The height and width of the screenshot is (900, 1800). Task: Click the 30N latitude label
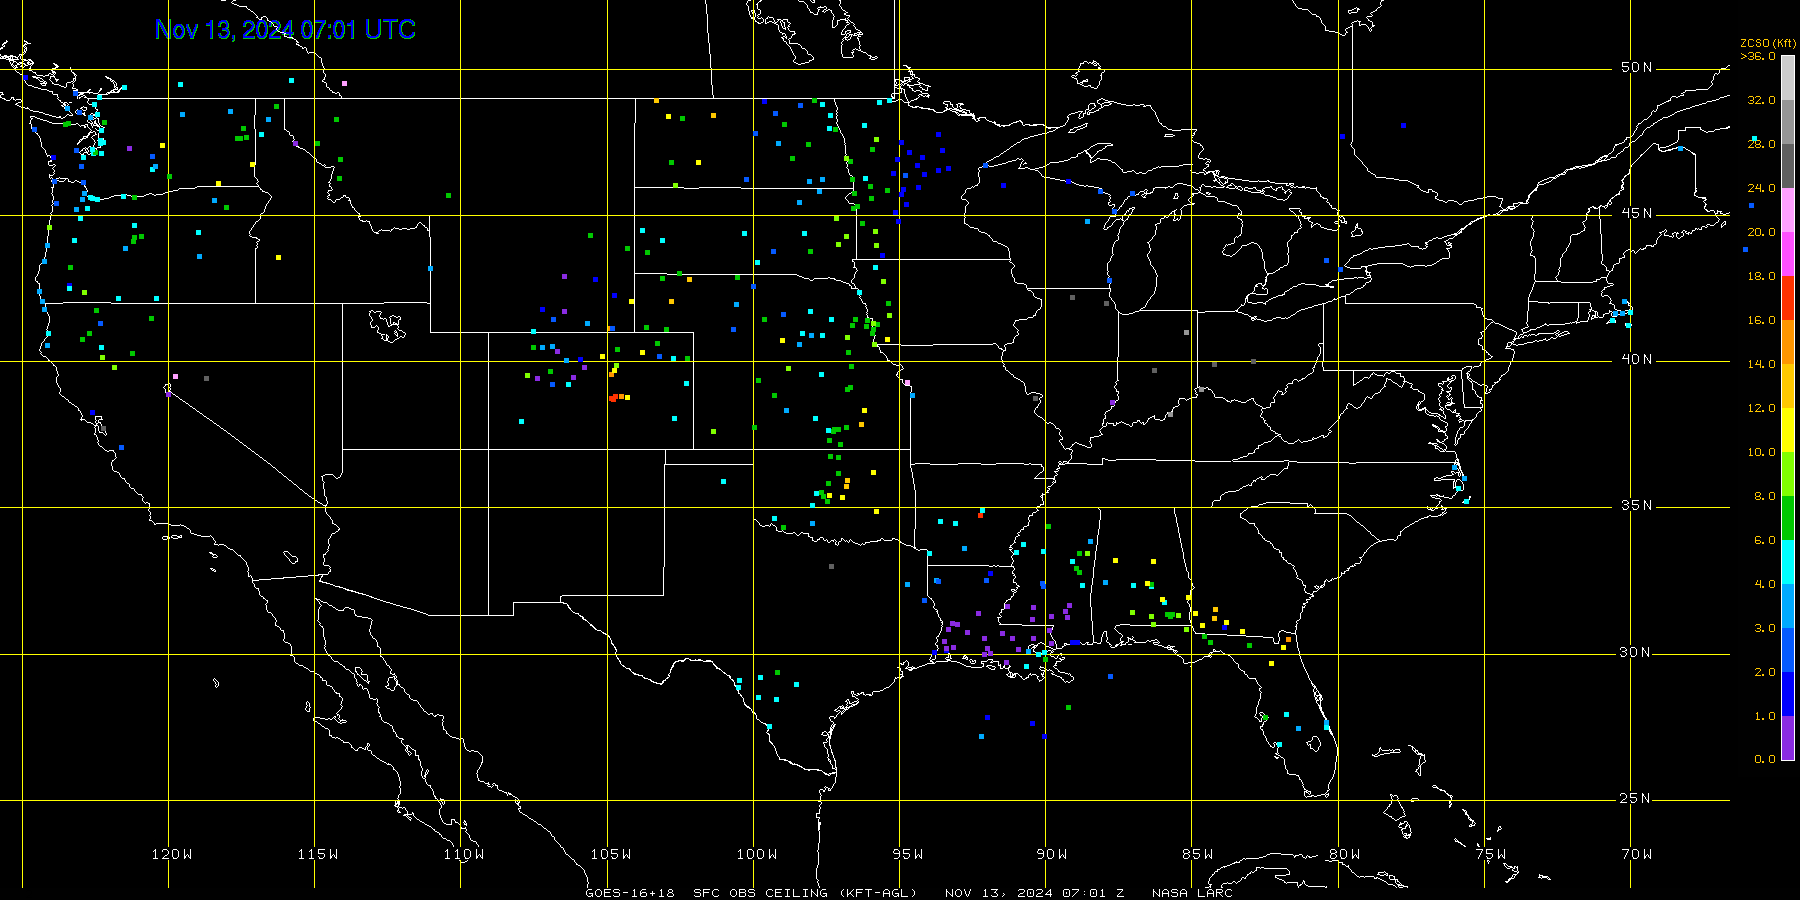1636,652
